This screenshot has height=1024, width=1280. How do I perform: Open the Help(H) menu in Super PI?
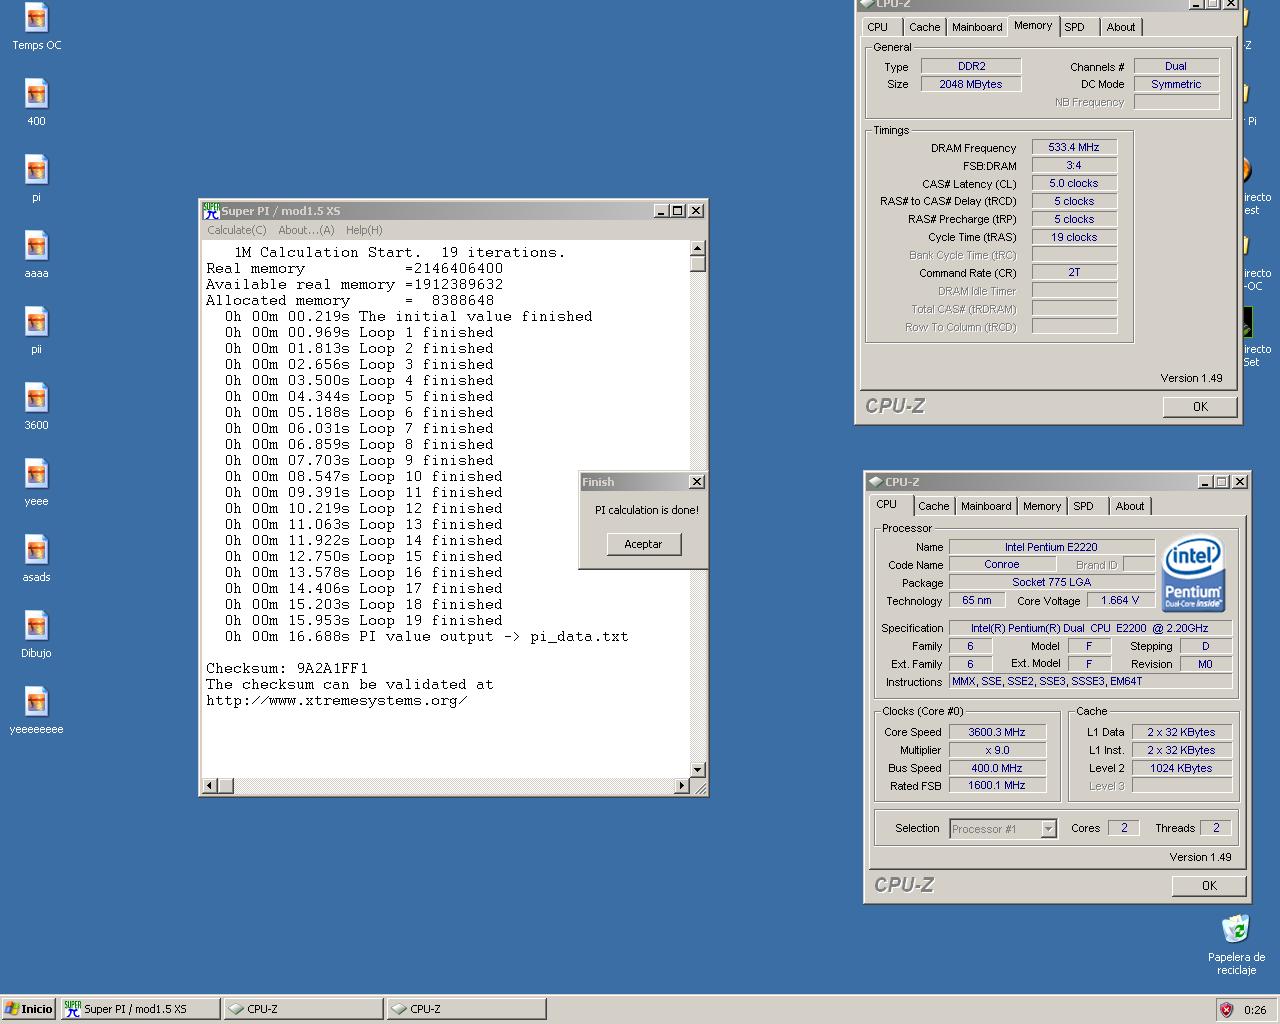click(x=364, y=230)
